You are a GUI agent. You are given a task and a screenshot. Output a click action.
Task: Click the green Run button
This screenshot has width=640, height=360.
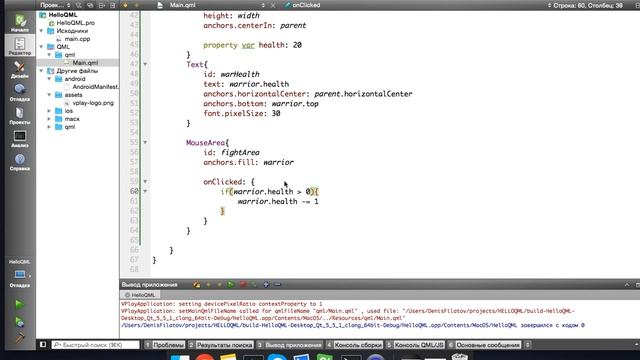tap(19, 304)
